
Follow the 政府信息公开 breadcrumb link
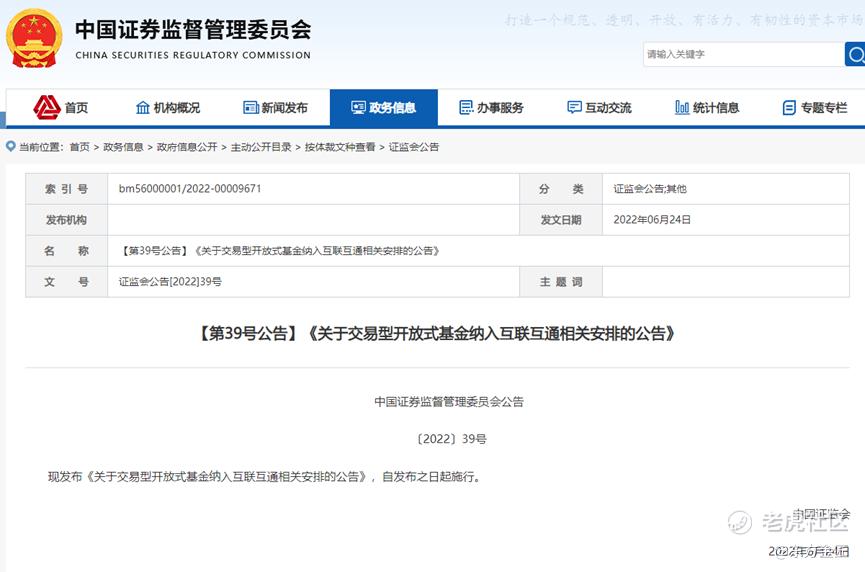[x=187, y=147]
